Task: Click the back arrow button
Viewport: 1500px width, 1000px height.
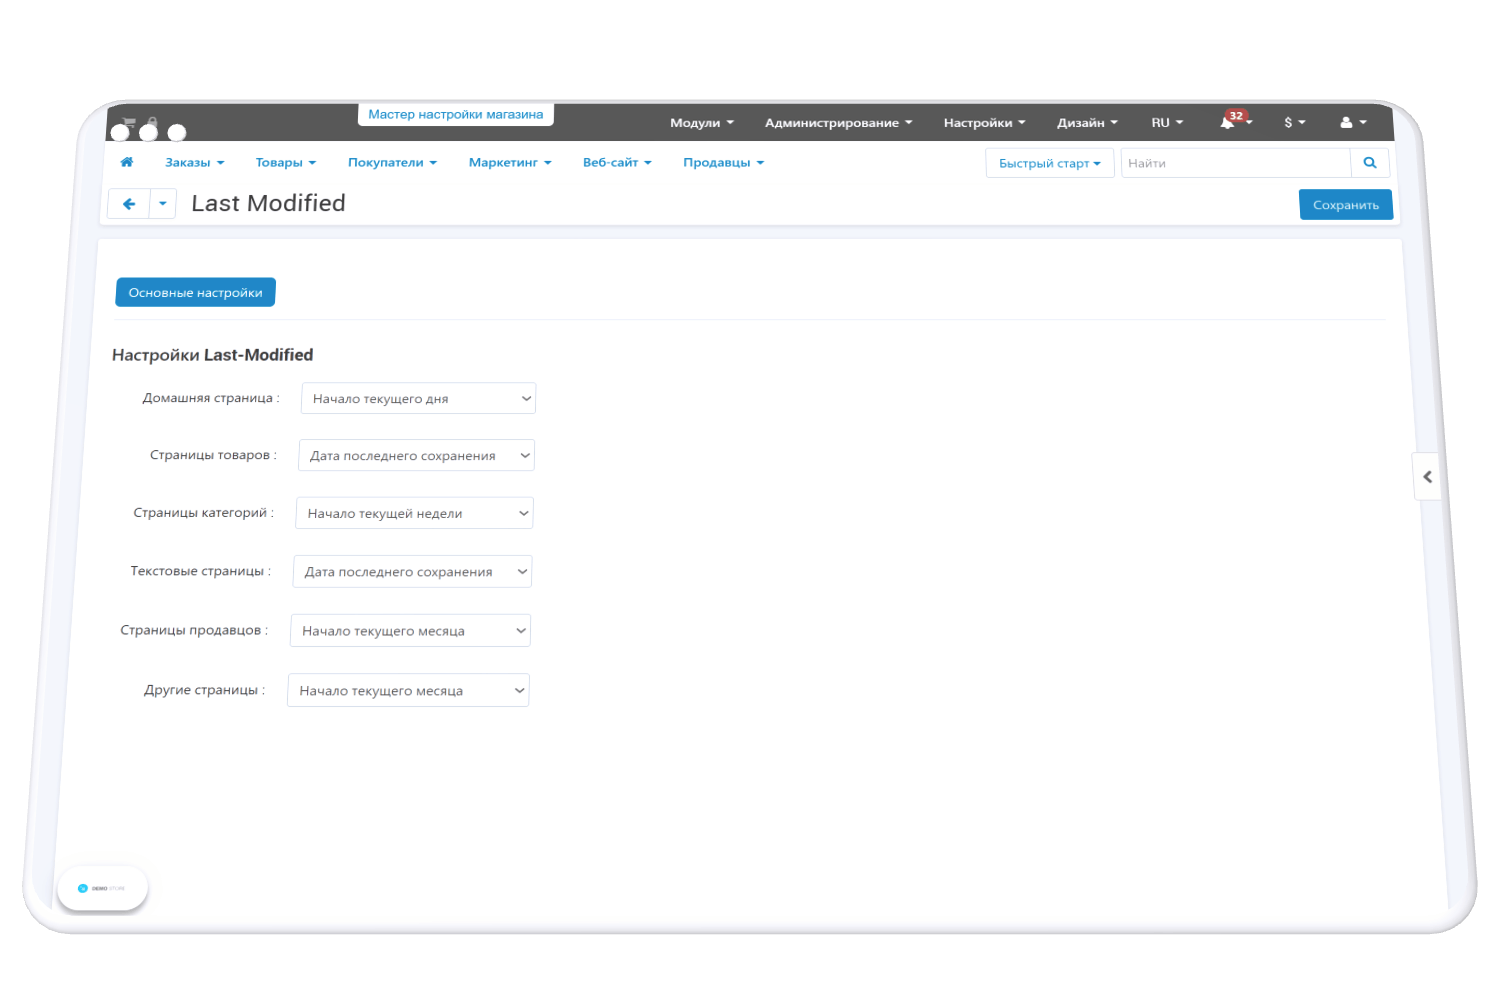Action: (129, 204)
